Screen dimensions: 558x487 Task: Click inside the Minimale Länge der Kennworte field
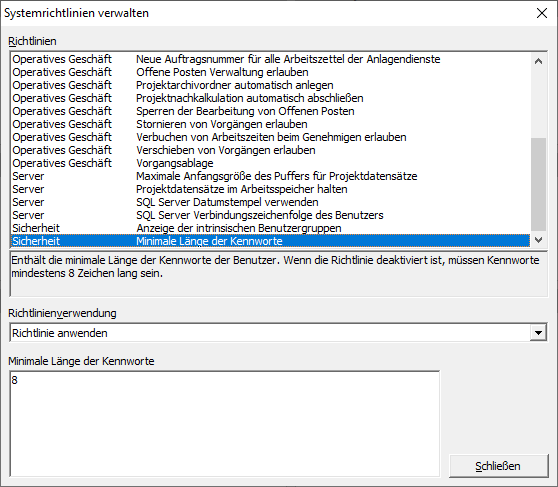tap(225, 424)
